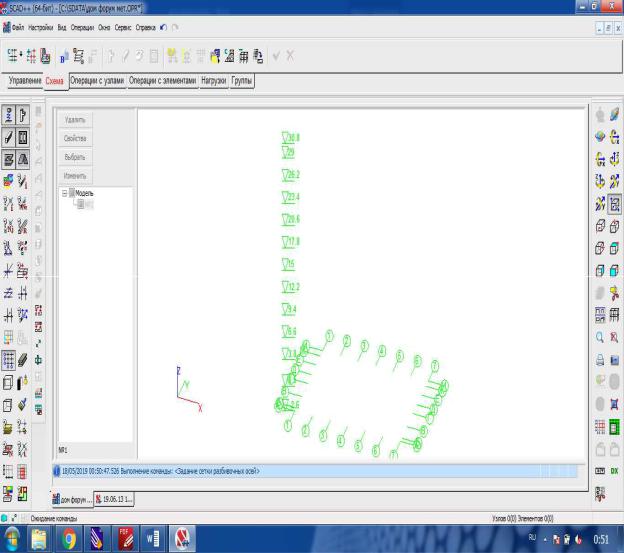Toggle the solid-element filter button beside the flat plate filter
The image size is (624, 553).
pyautogui.click(x=23, y=160)
